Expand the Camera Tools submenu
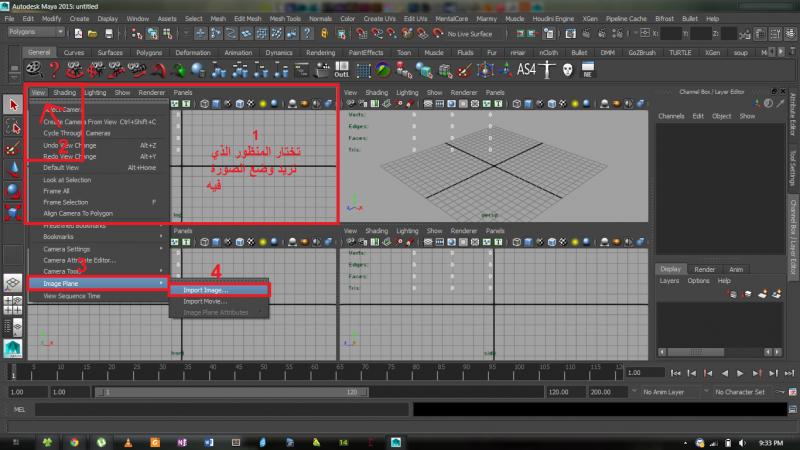 tap(98, 271)
